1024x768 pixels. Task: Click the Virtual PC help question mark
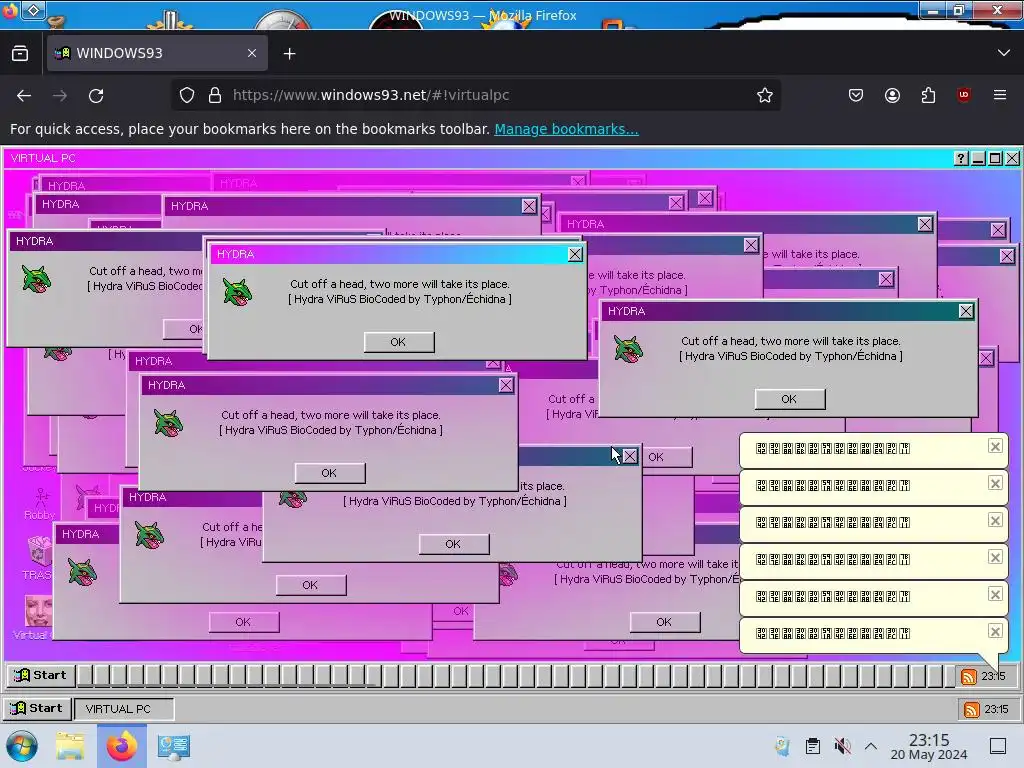point(961,158)
